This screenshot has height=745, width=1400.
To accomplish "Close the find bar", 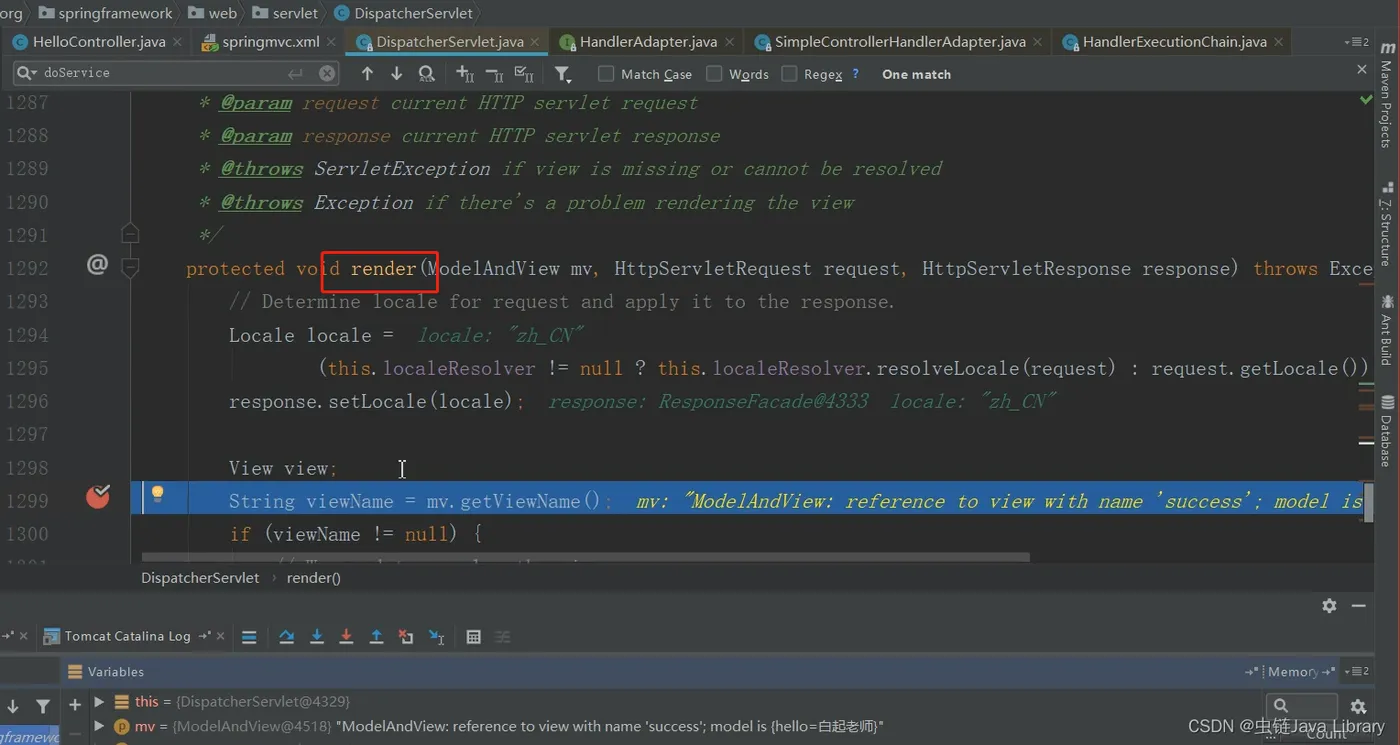I will point(1361,69).
